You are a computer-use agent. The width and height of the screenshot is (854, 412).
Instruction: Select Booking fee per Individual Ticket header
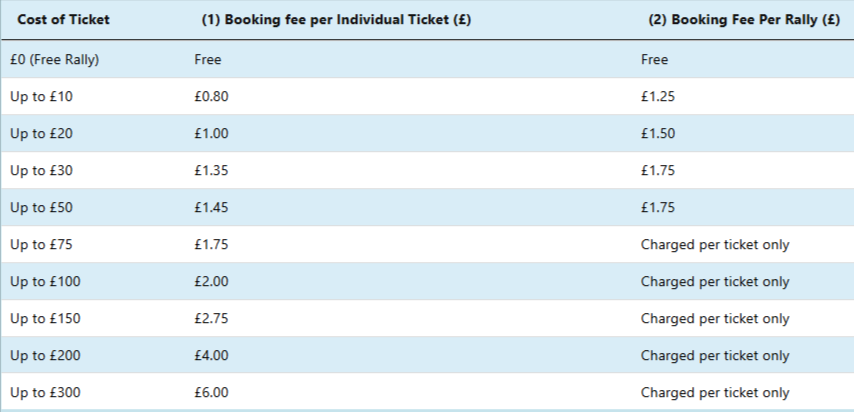point(336,20)
